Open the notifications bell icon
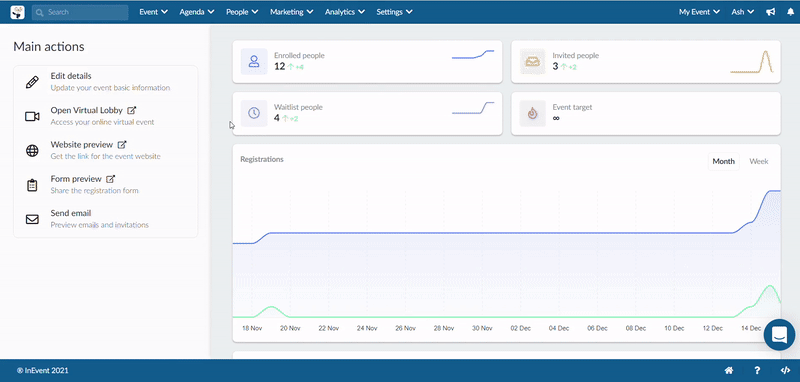 tap(791, 12)
